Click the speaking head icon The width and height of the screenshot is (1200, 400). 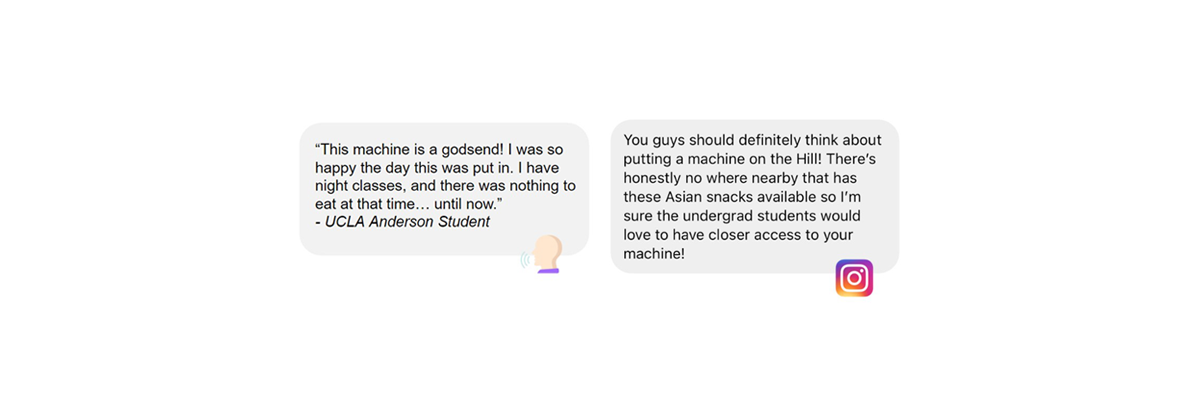[x=546, y=252]
